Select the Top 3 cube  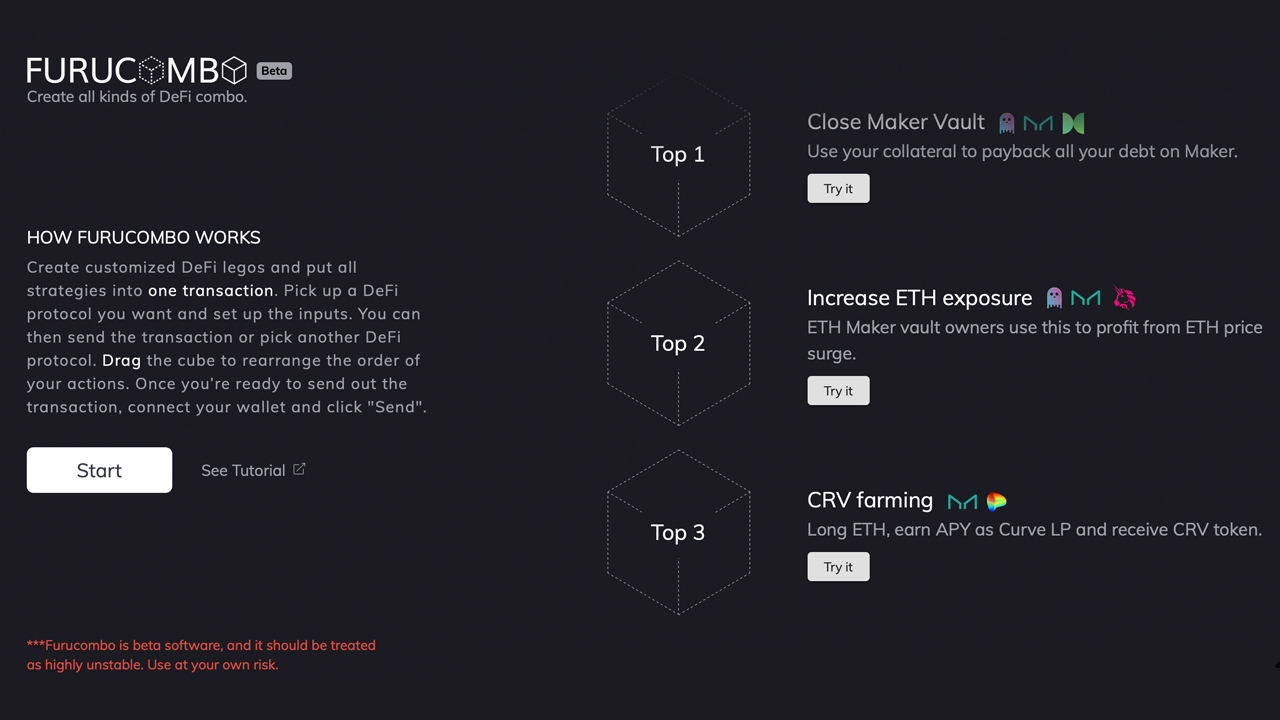click(678, 532)
